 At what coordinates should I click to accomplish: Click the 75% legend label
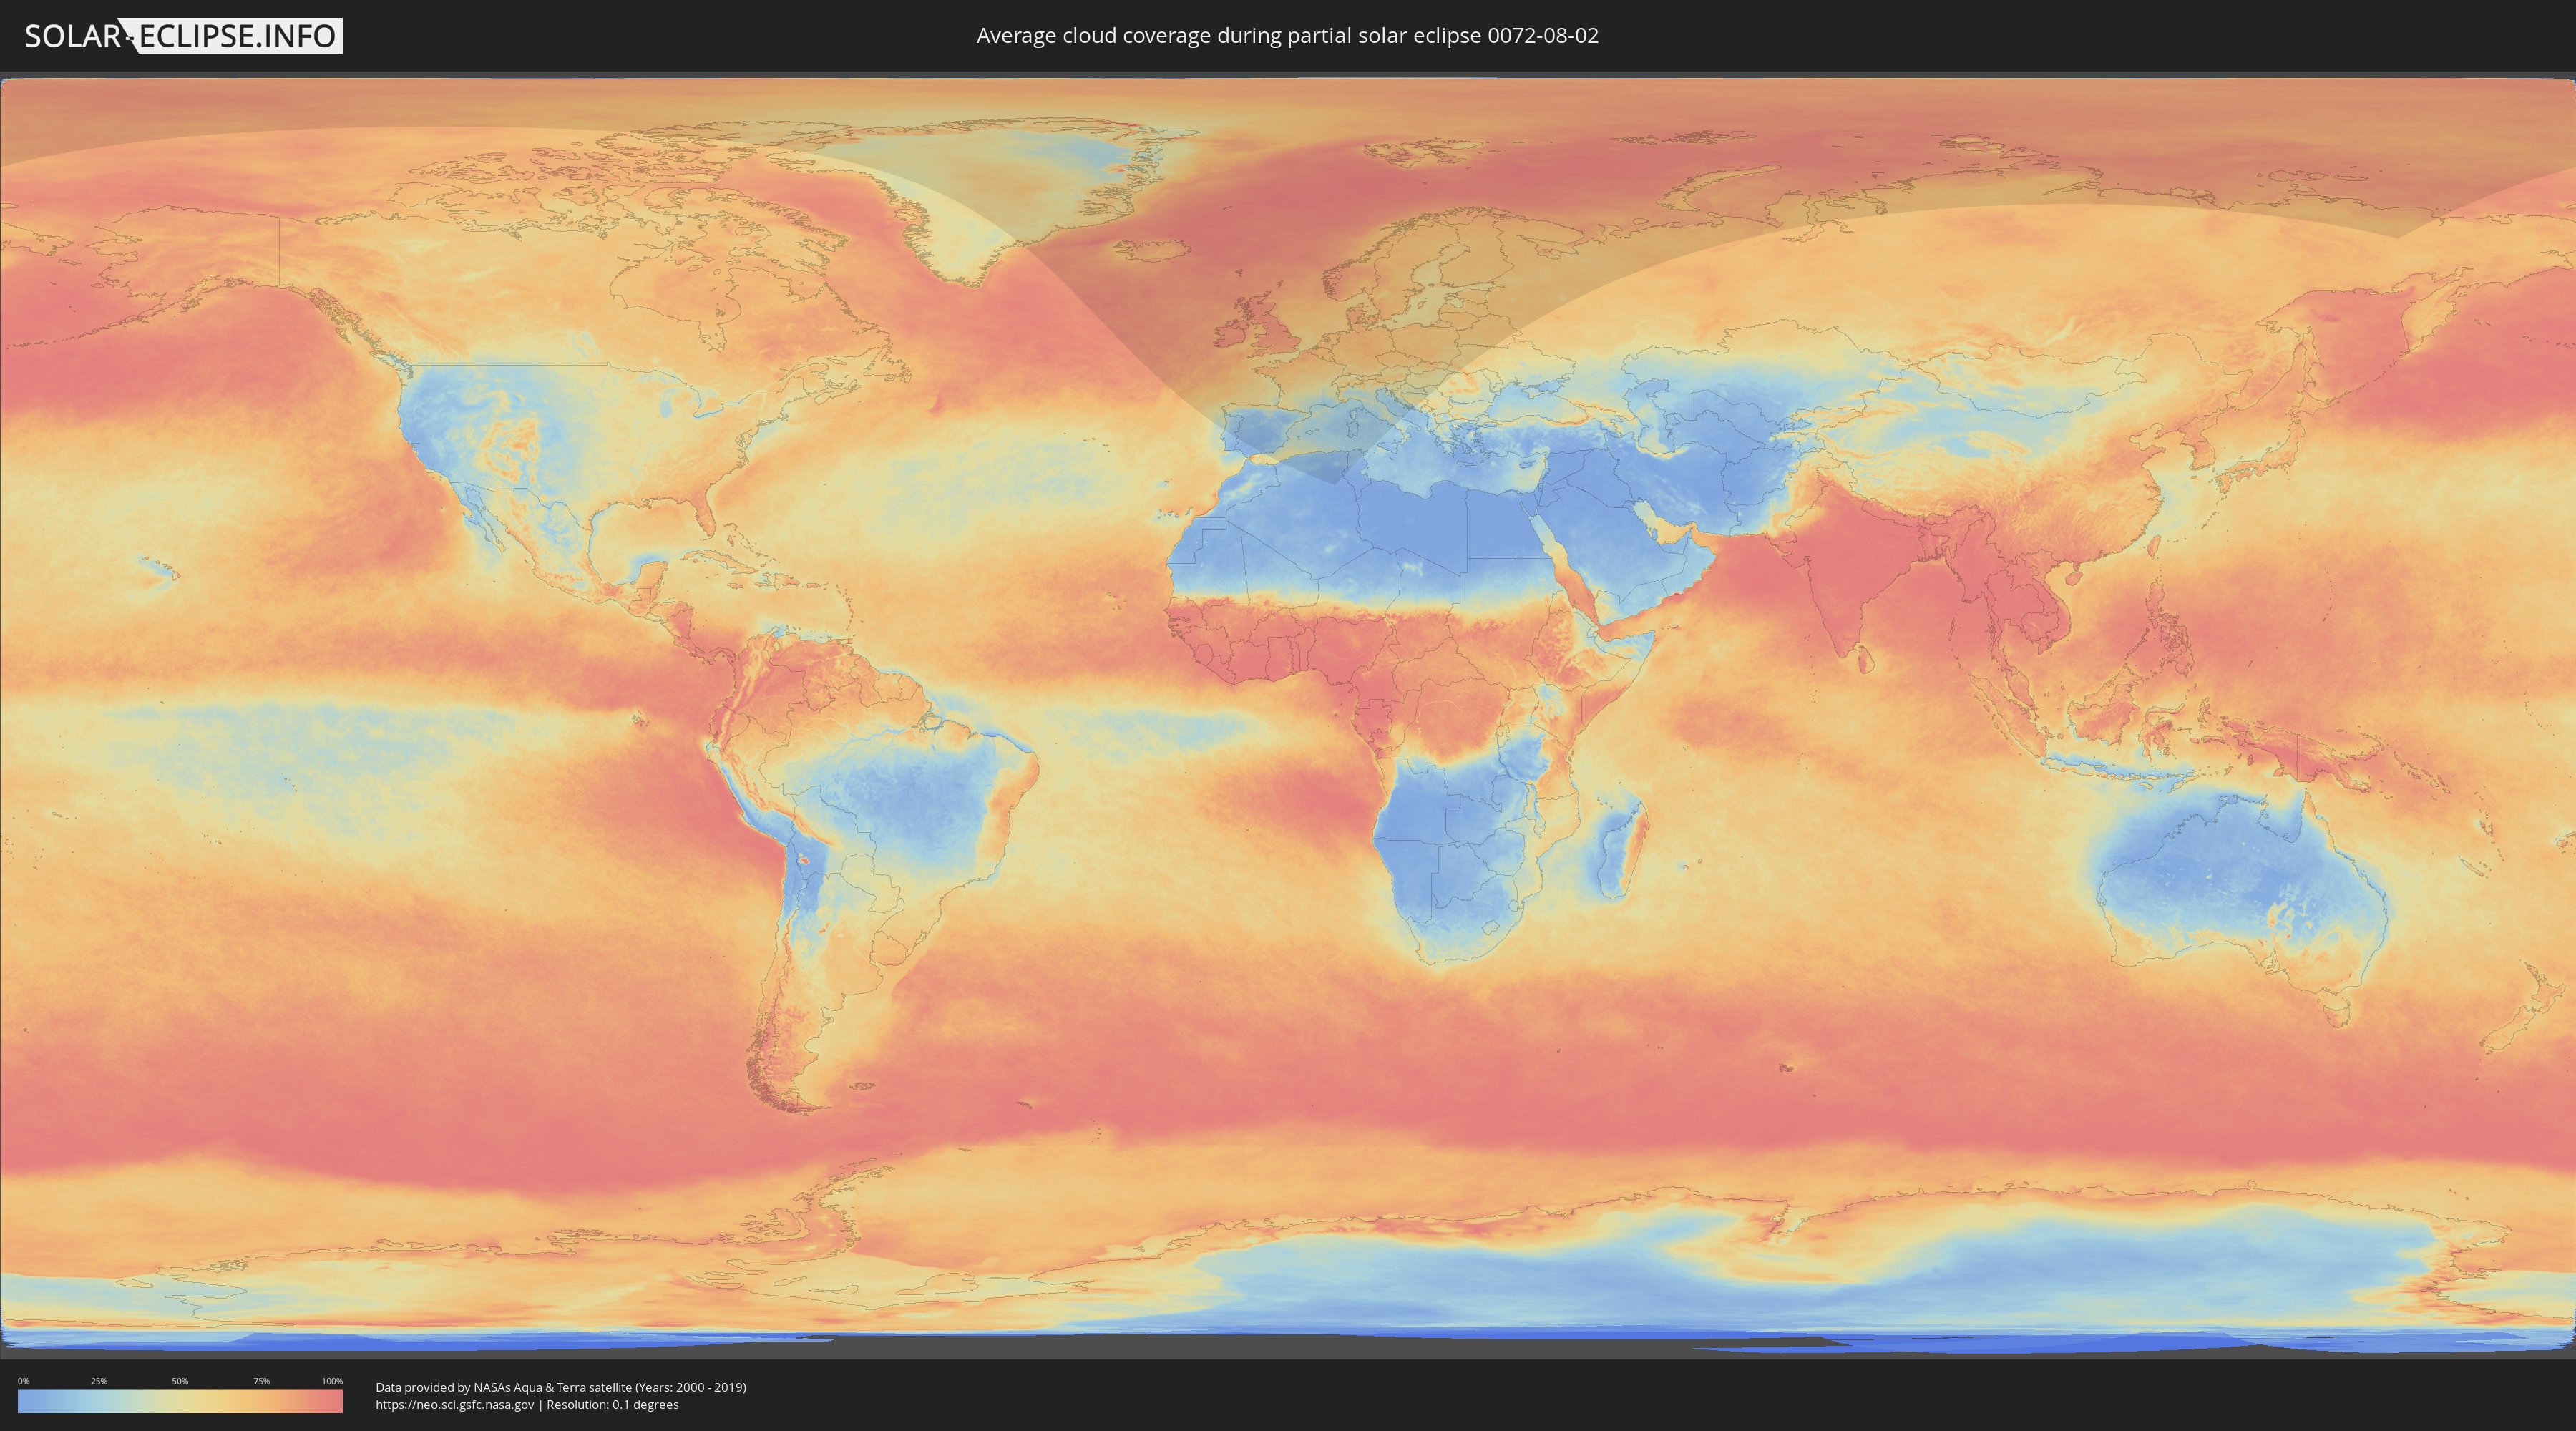click(x=261, y=1381)
